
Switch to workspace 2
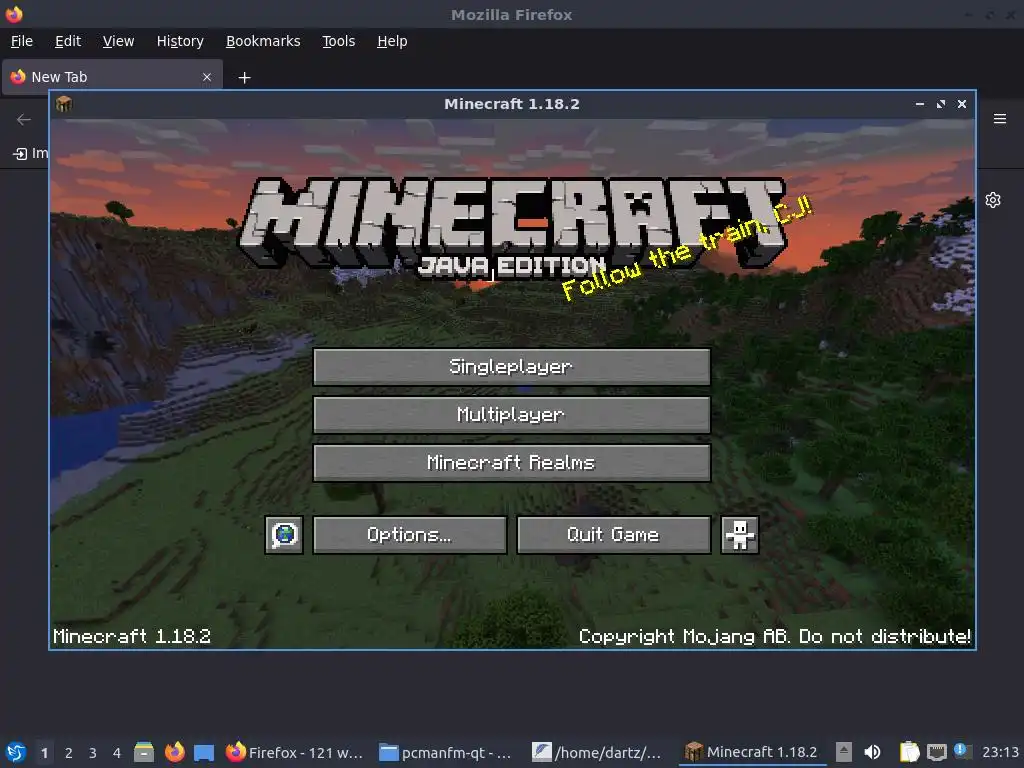point(69,753)
